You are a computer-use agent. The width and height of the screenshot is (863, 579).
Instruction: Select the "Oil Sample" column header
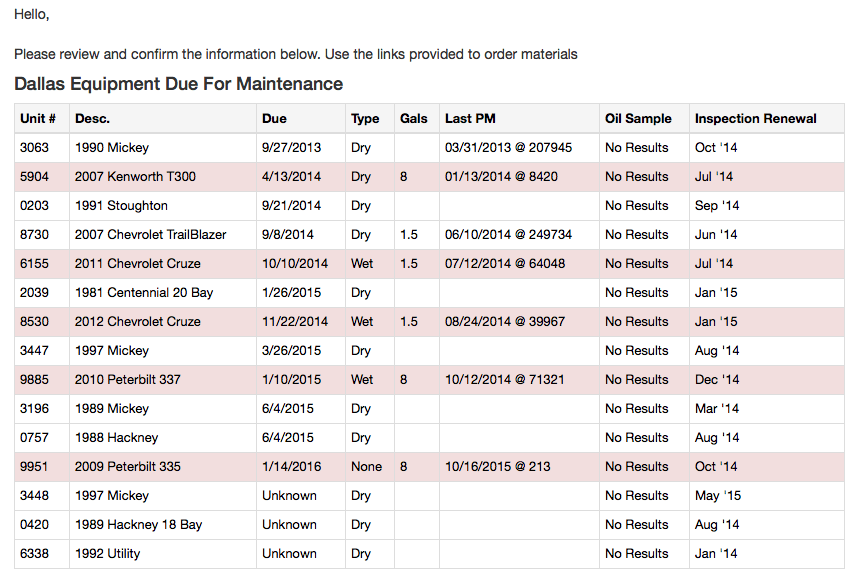coord(638,118)
